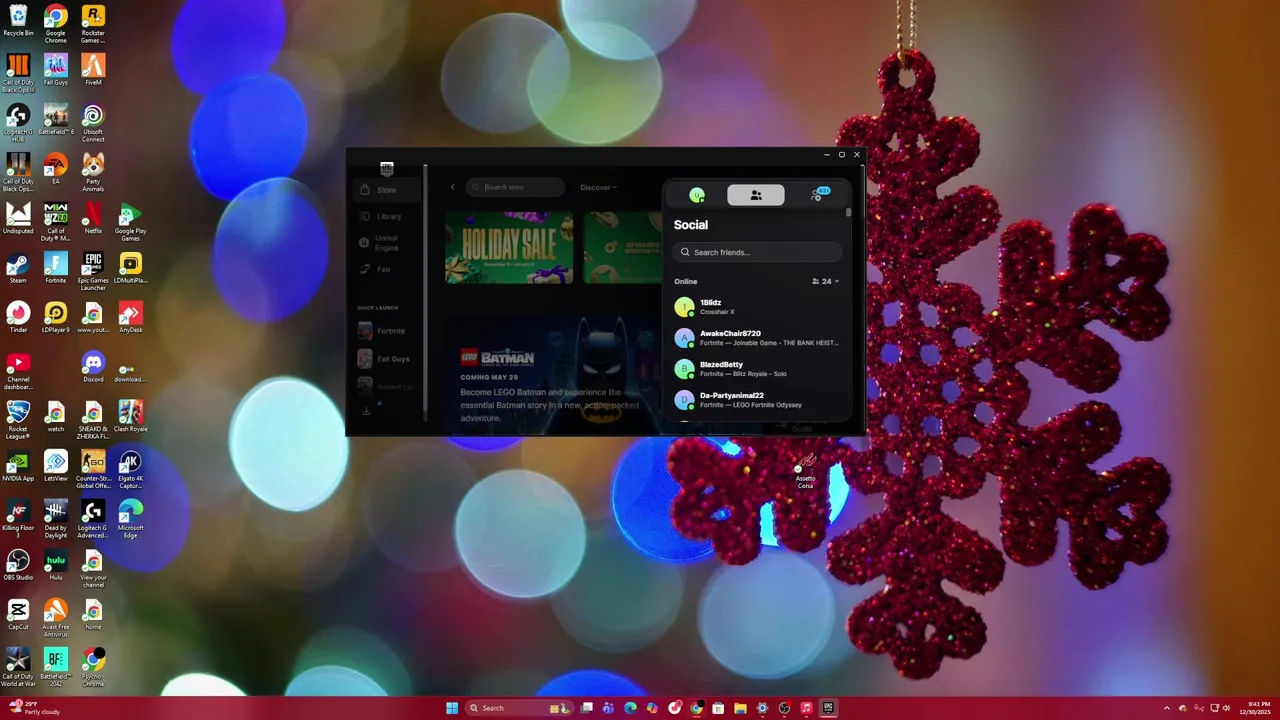The width and height of the screenshot is (1280, 720).
Task: Open OBS Studio desktop icon
Action: pos(18,564)
